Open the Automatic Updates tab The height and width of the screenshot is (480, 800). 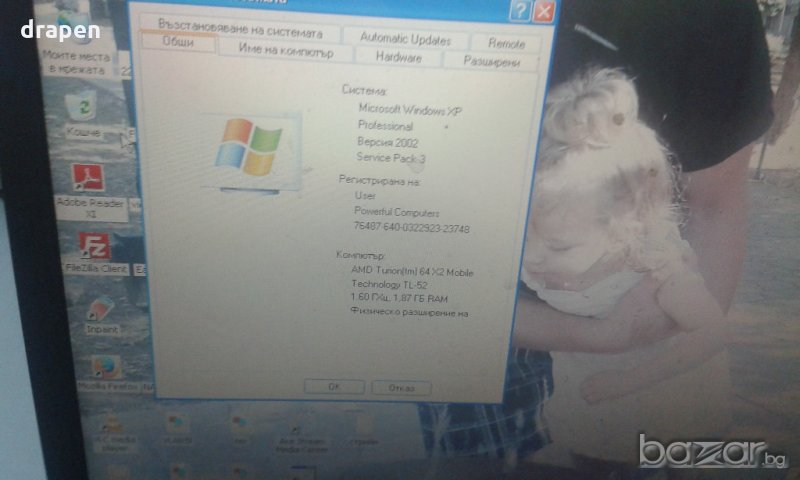(405, 39)
